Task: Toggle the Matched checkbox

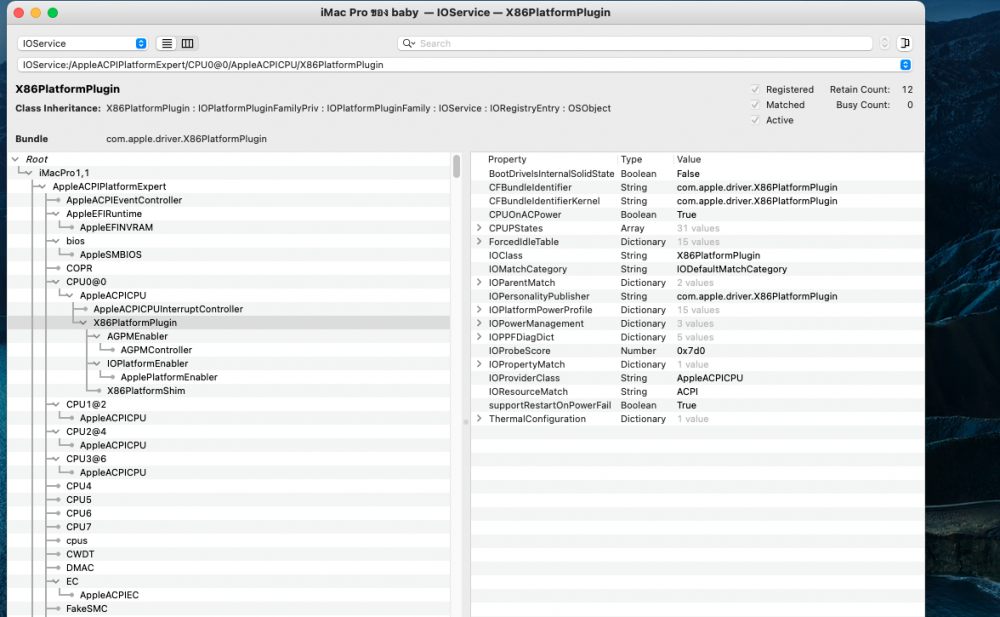Action: [x=755, y=105]
